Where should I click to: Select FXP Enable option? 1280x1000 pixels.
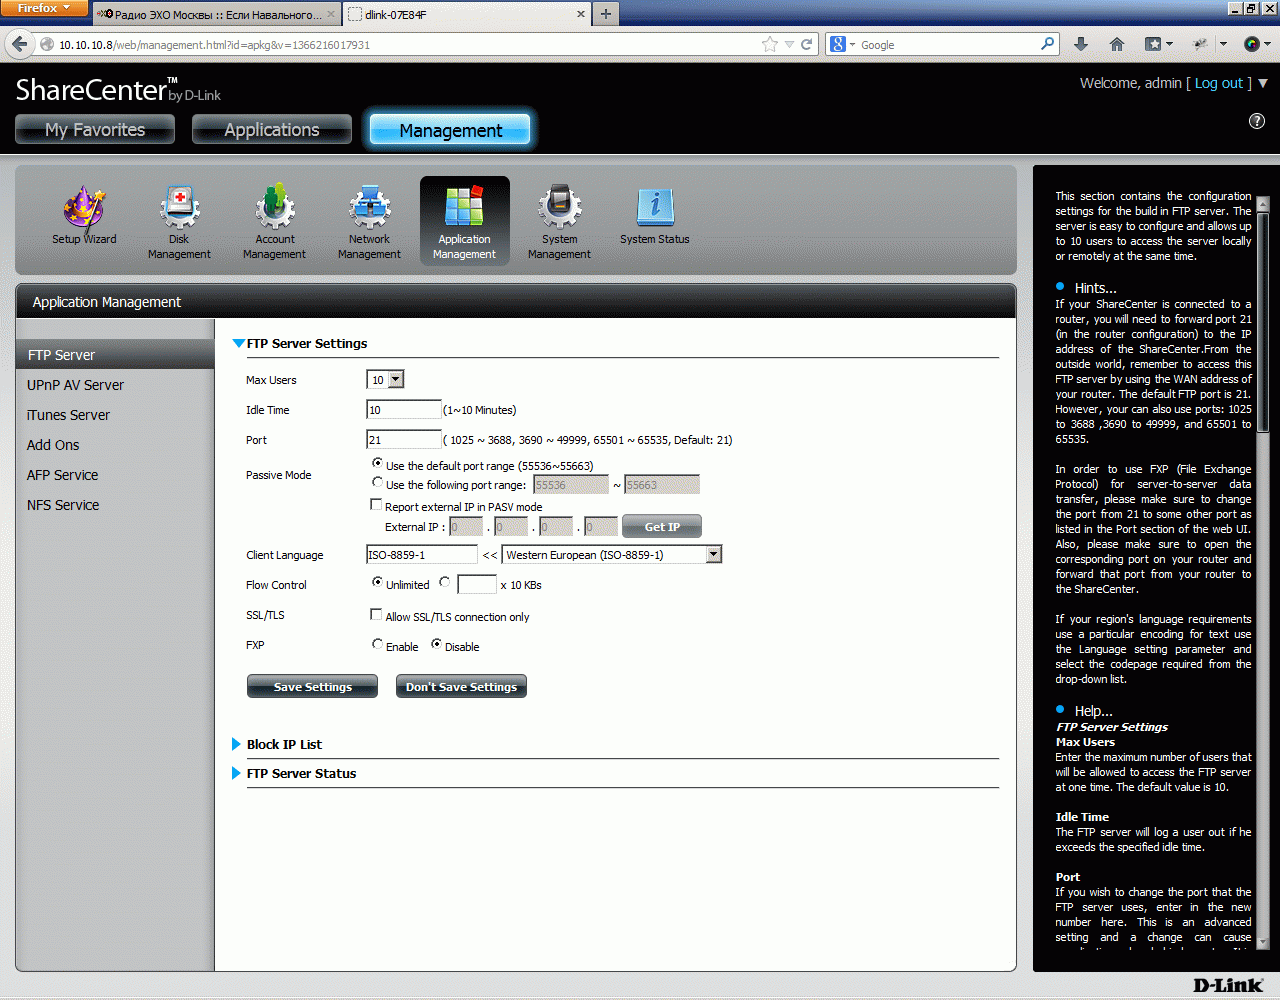pyautogui.click(x=377, y=644)
